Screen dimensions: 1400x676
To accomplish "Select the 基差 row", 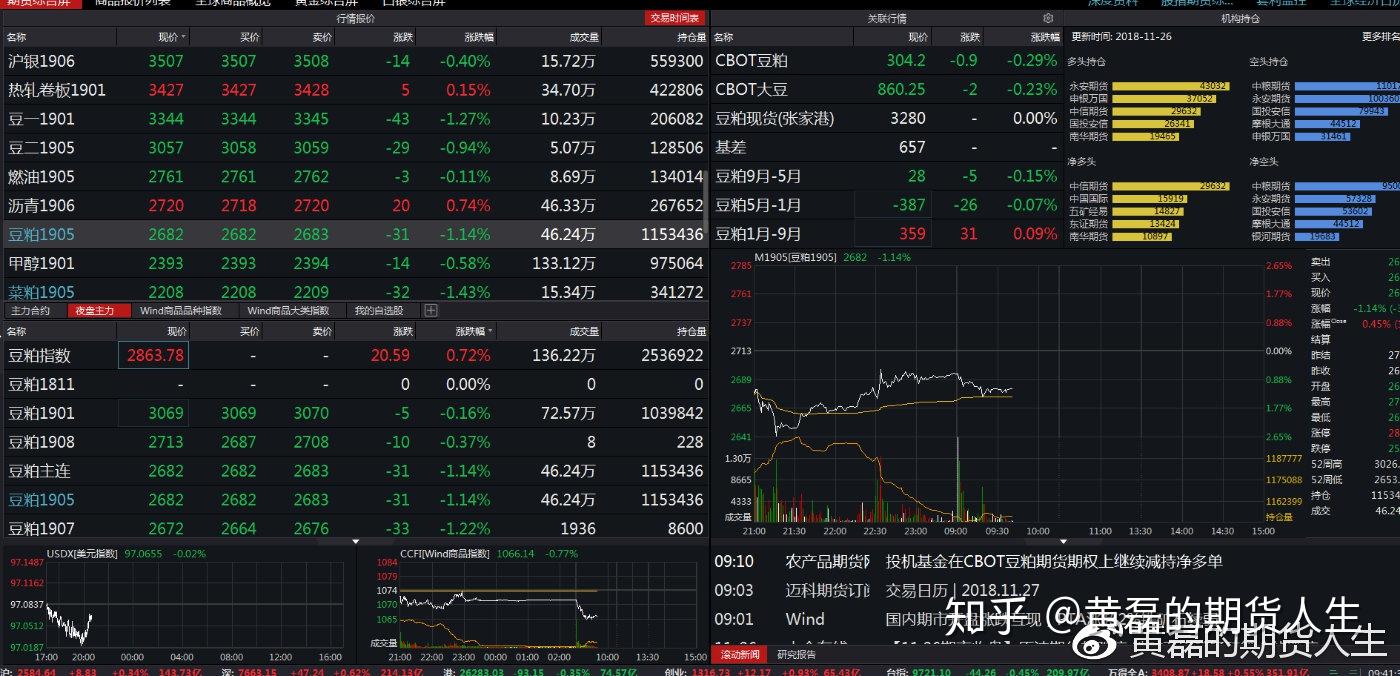I will click(x=886, y=147).
